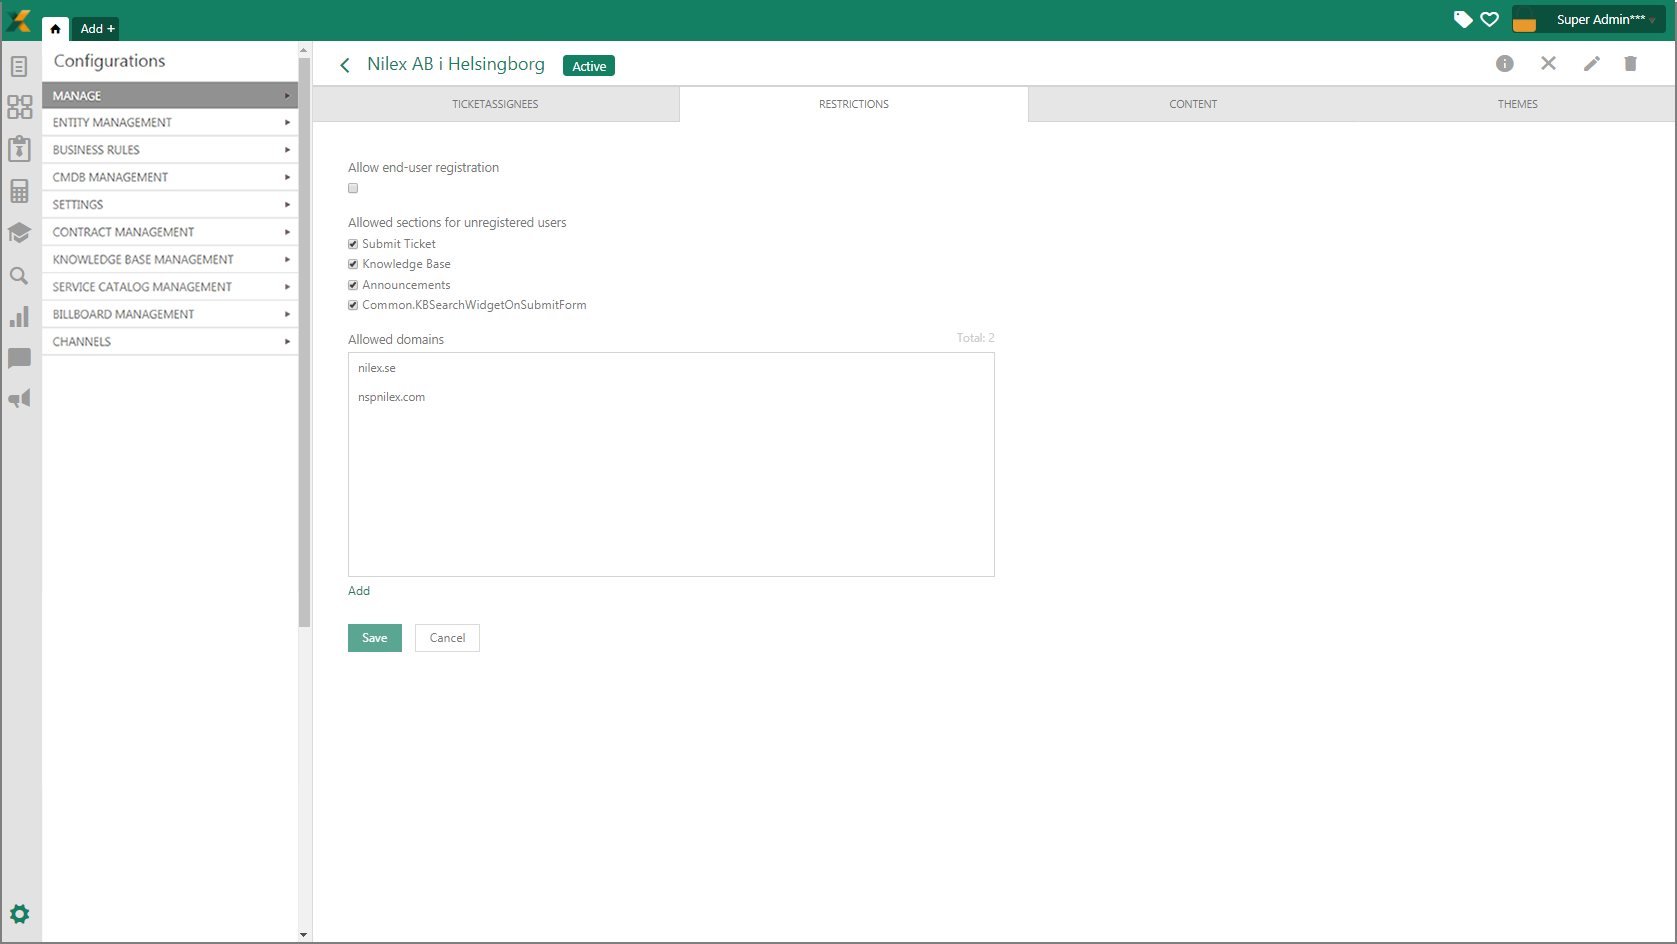
Task: Open the home tab icon
Action: pos(55,29)
